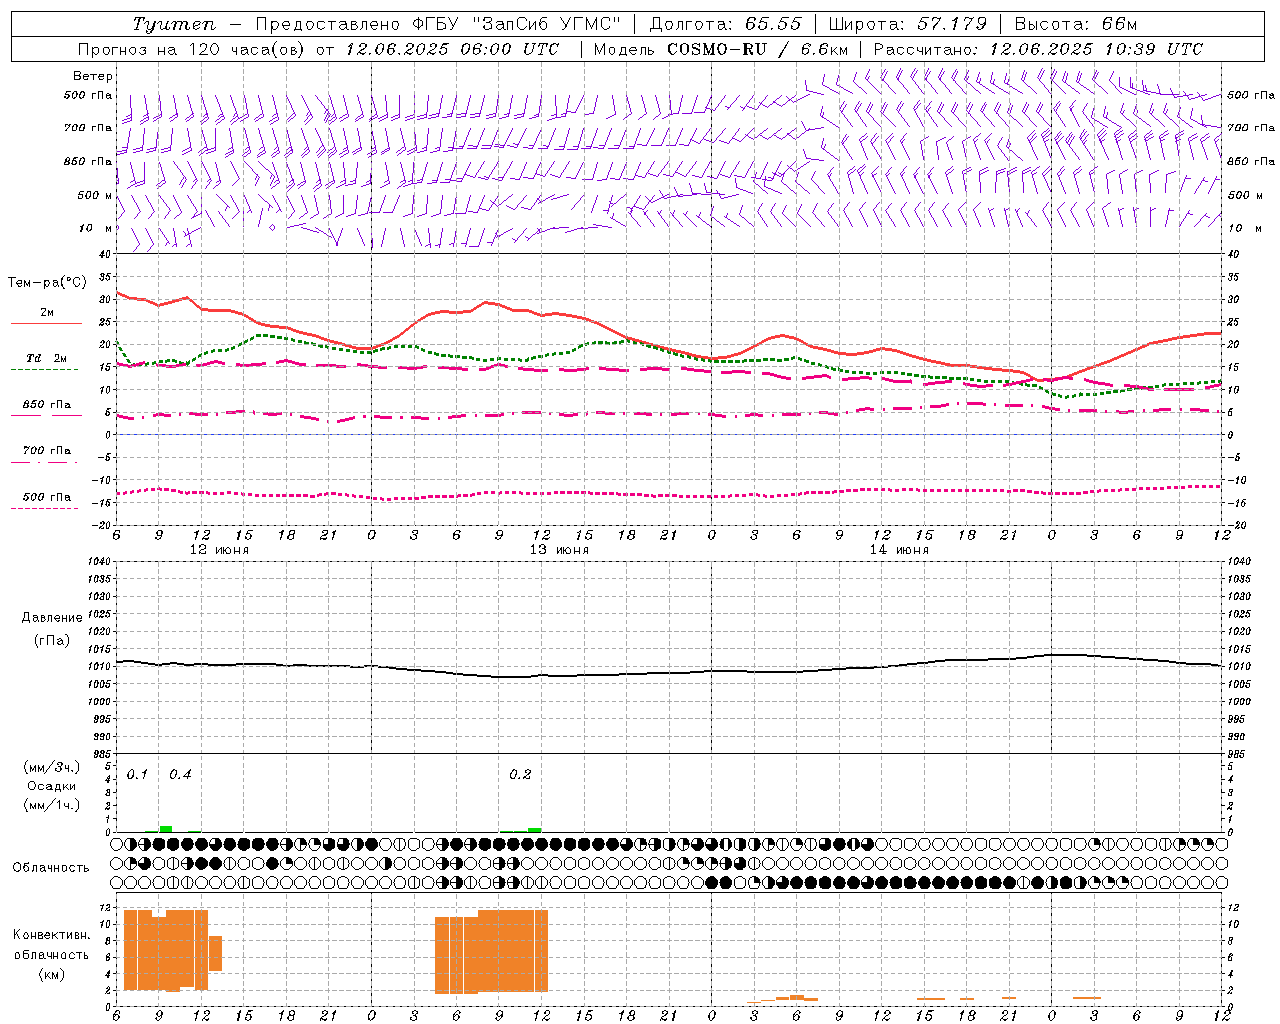Click the orange convective cloud block on 12 июня
Image resolution: width=1280 pixels, height=1024 pixels.
coord(166,950)
